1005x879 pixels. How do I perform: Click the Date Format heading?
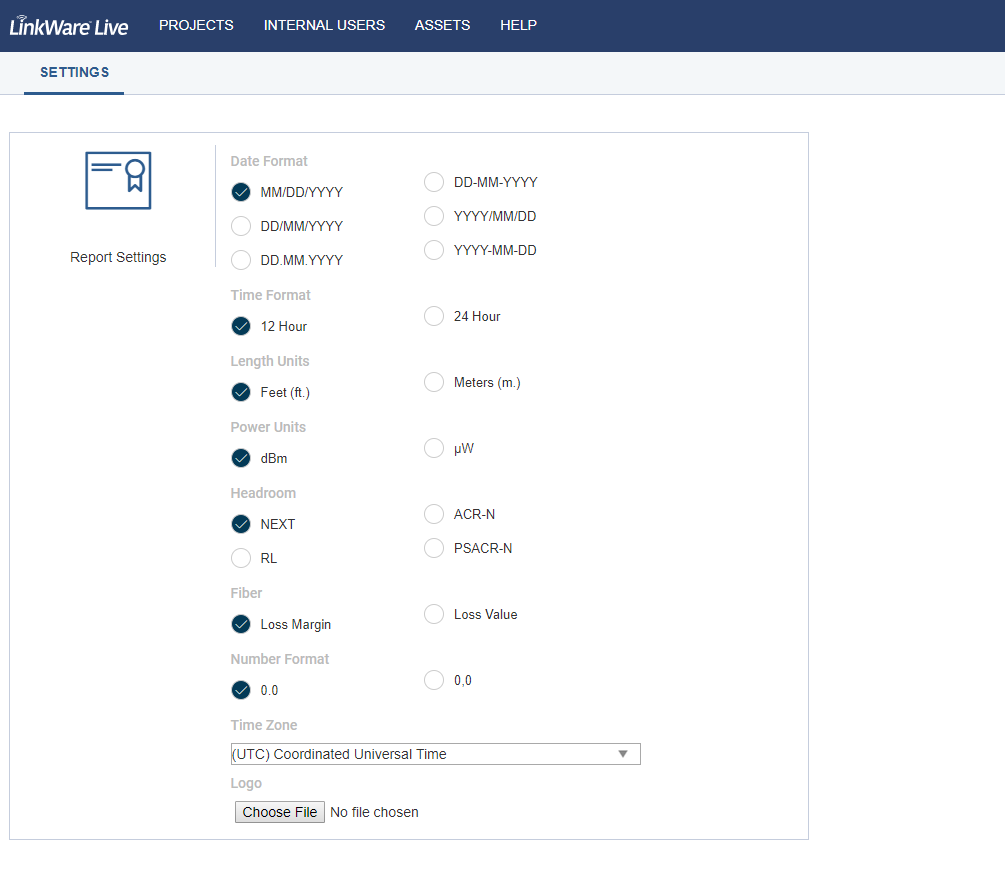(x=269, y=161)
